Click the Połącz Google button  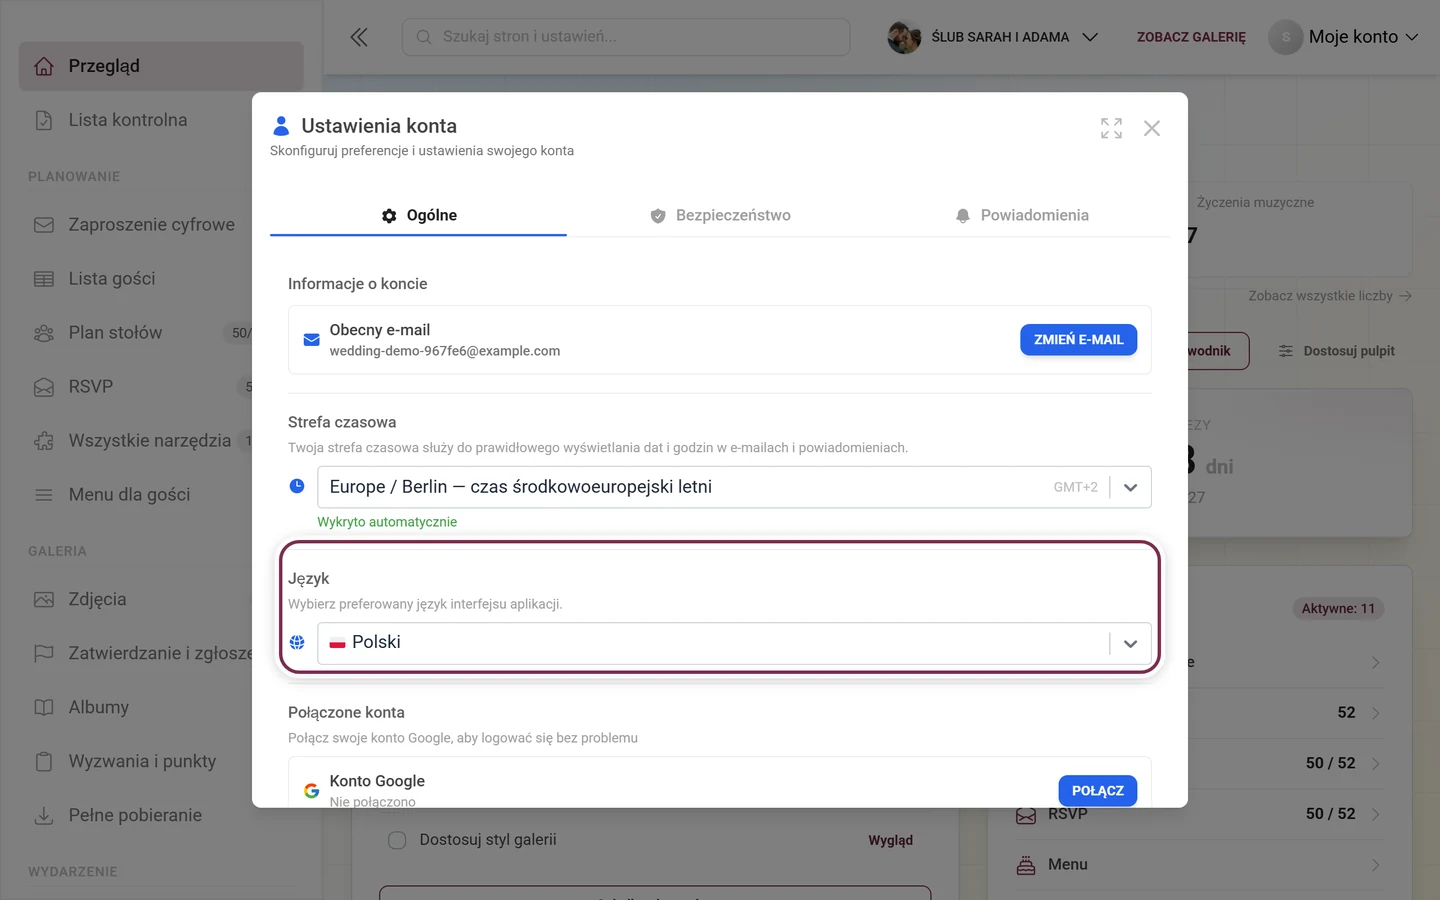click(x=1097, y=791)
